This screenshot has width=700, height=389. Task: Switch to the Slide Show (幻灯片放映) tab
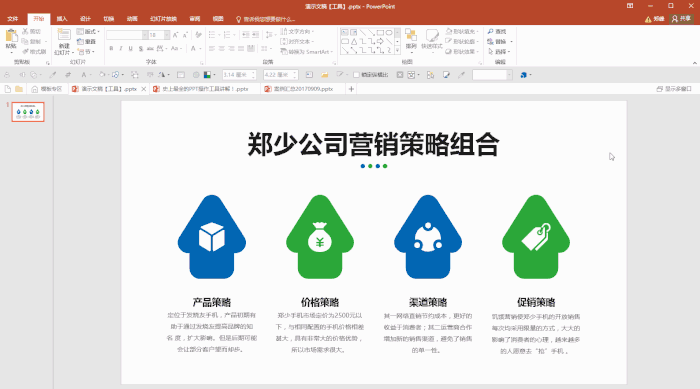pos(163,19)
